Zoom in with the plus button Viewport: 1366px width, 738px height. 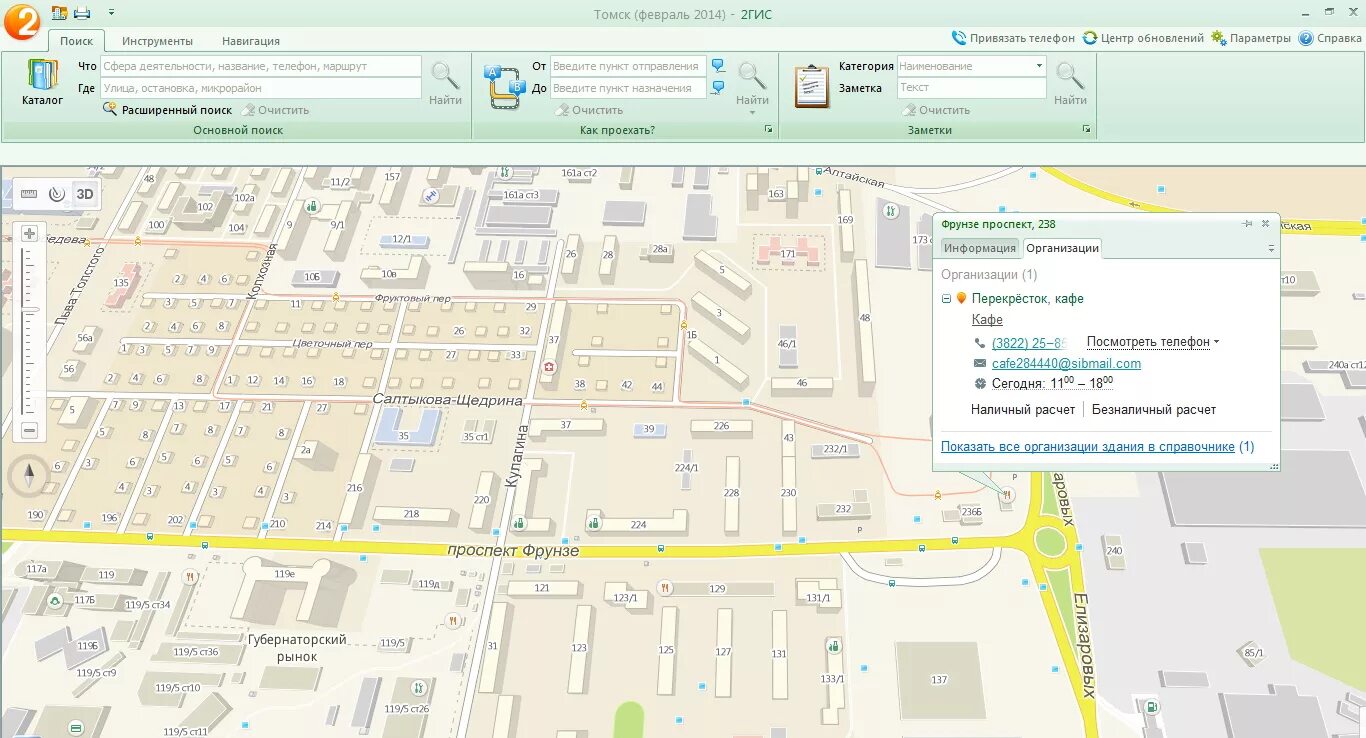29,234
